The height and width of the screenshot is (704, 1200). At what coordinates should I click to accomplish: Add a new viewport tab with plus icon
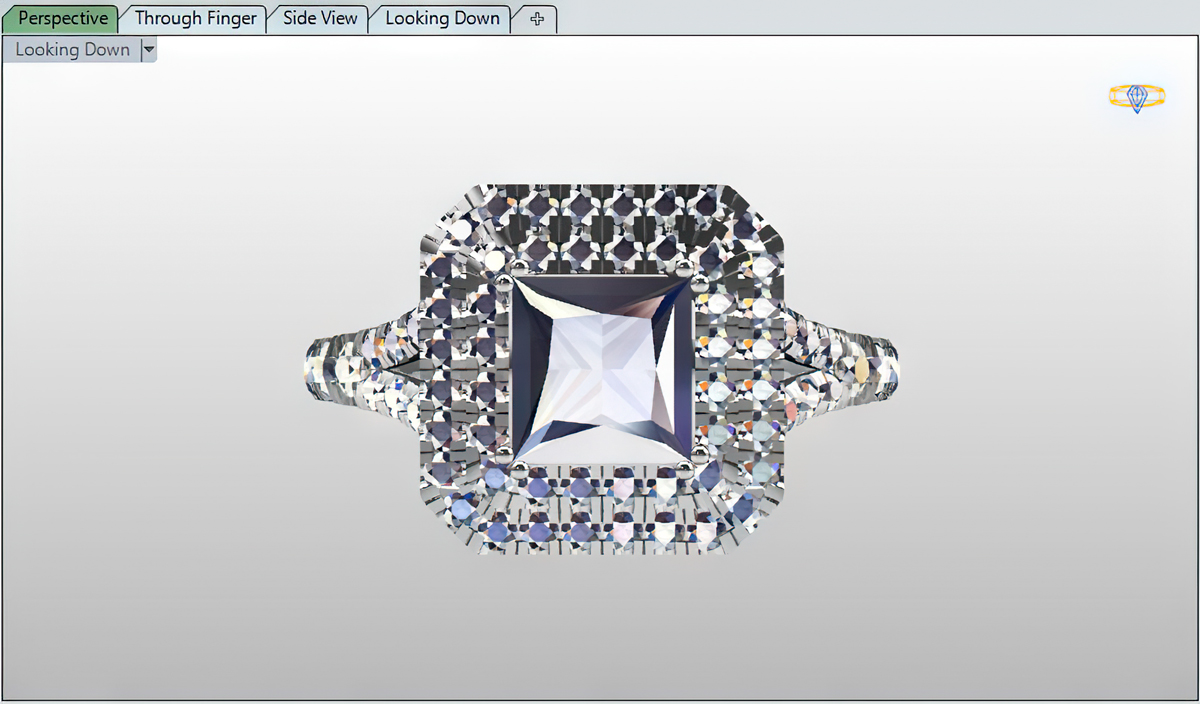[x=537, y=19]
